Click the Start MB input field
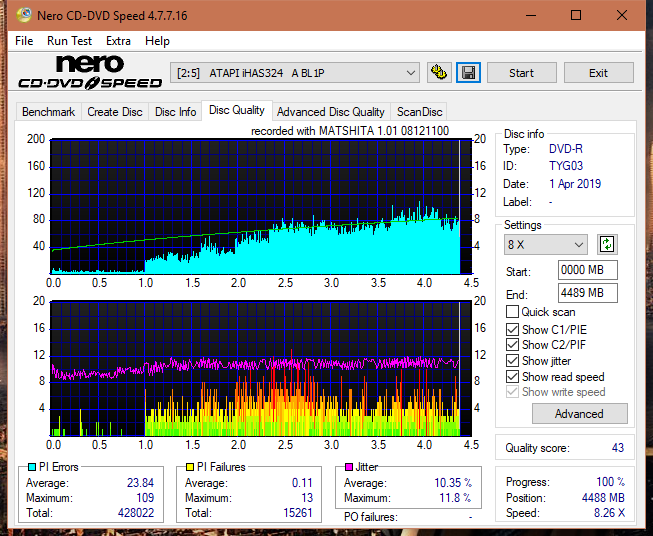 point(587,270)
